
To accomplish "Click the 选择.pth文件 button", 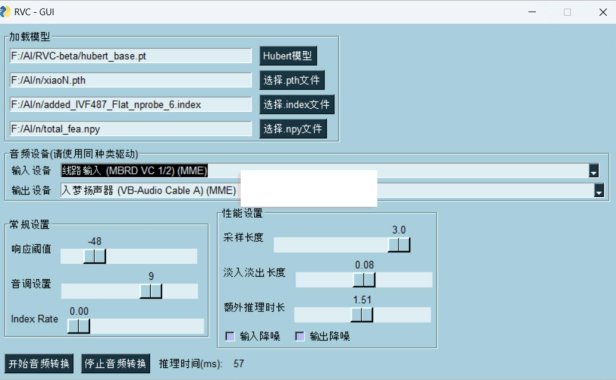I will click(x=292, y=80).
